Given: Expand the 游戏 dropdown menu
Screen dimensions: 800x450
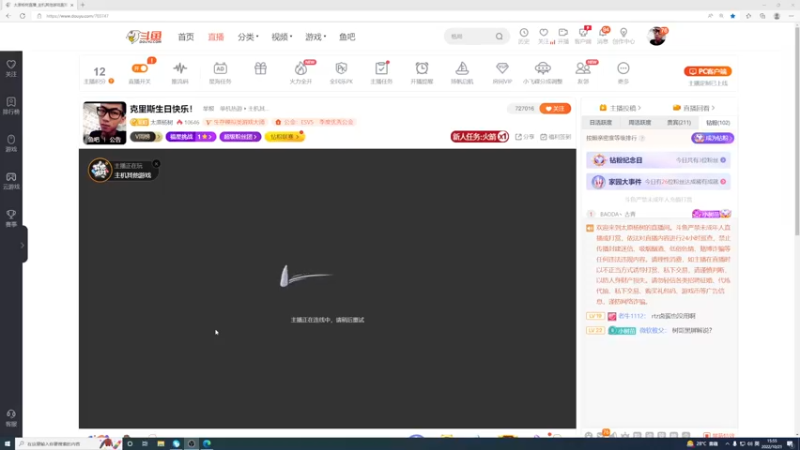Looking at the screenshot, I should point(315,37).
